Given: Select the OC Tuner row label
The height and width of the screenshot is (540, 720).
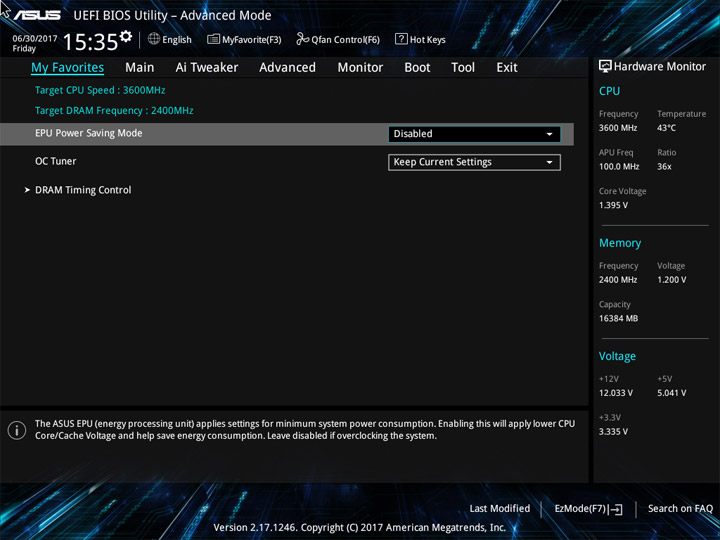Looking at the screenshot, I should tap(56, 161).
